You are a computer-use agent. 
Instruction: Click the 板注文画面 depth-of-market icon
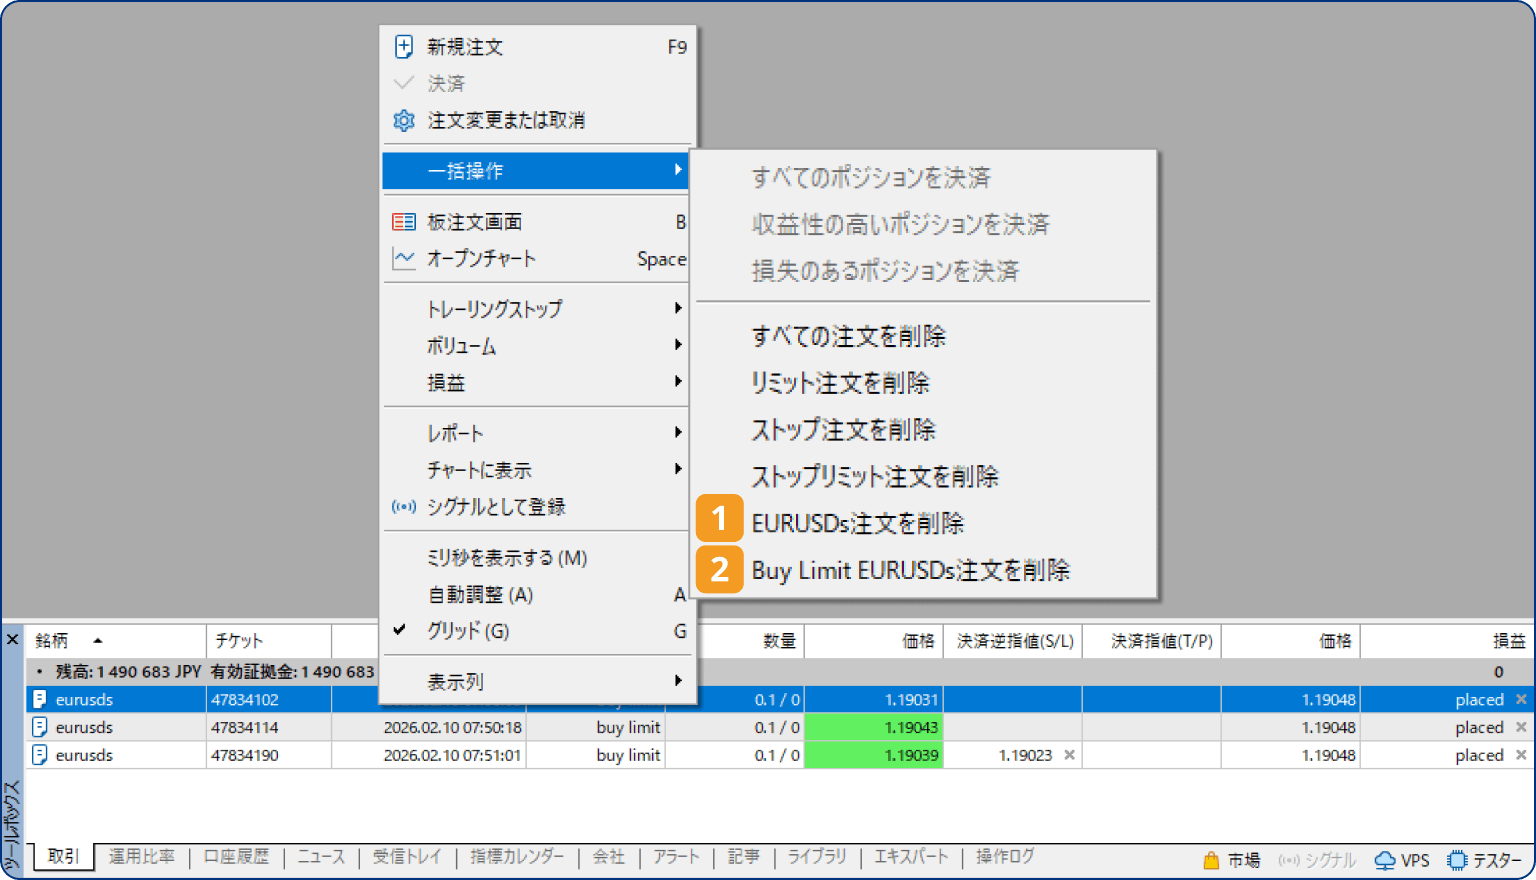tap(404, 221)
